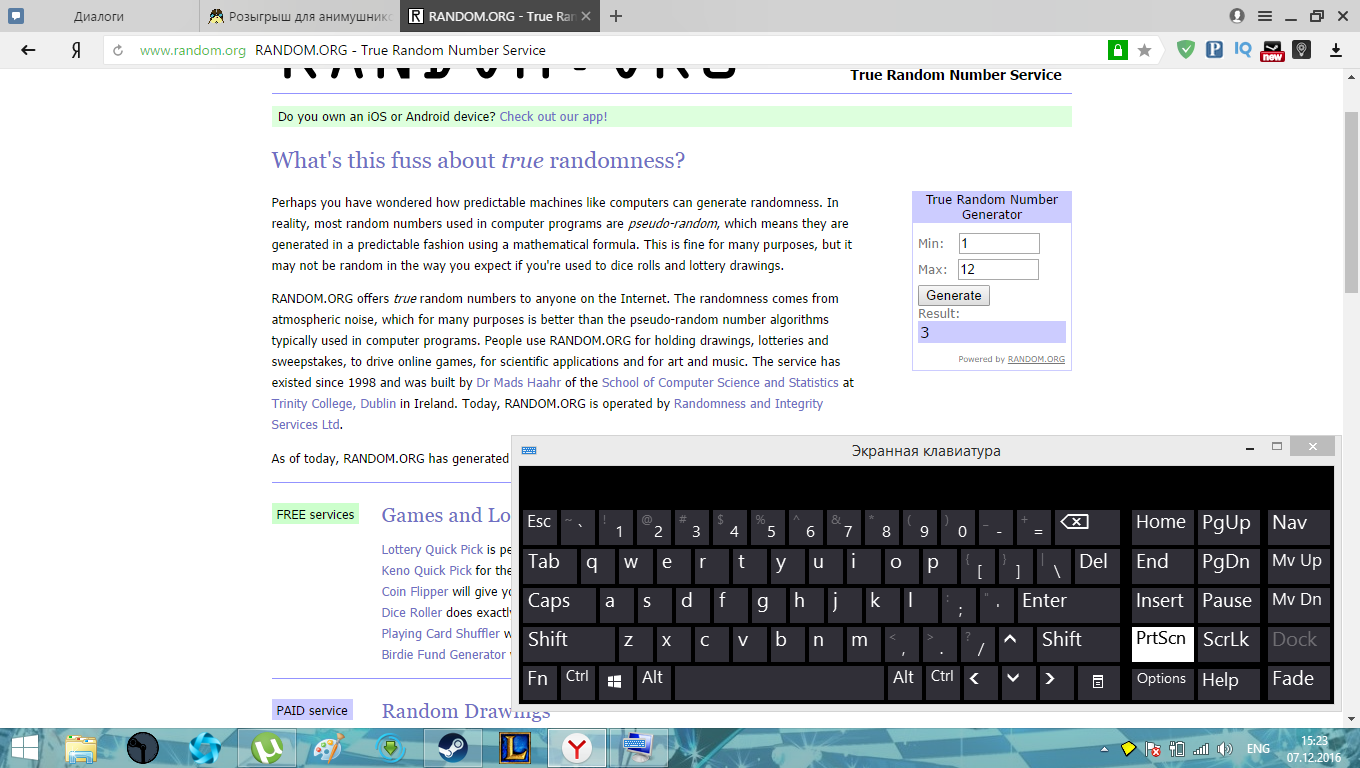The width and height of the screenshot is (1360, 768).
Task: Click the Windows logo key on on-screen keyboard
Action: [x=615, y=683]
